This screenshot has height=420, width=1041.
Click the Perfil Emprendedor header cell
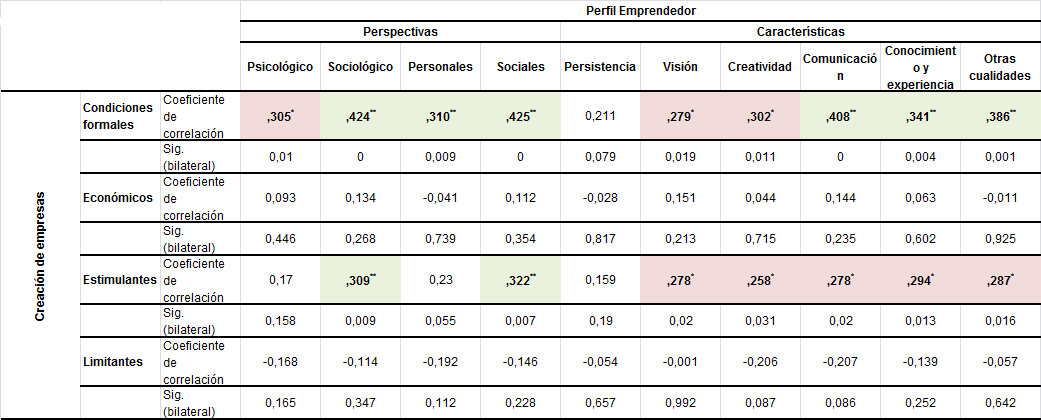click(x=640, y=10)
